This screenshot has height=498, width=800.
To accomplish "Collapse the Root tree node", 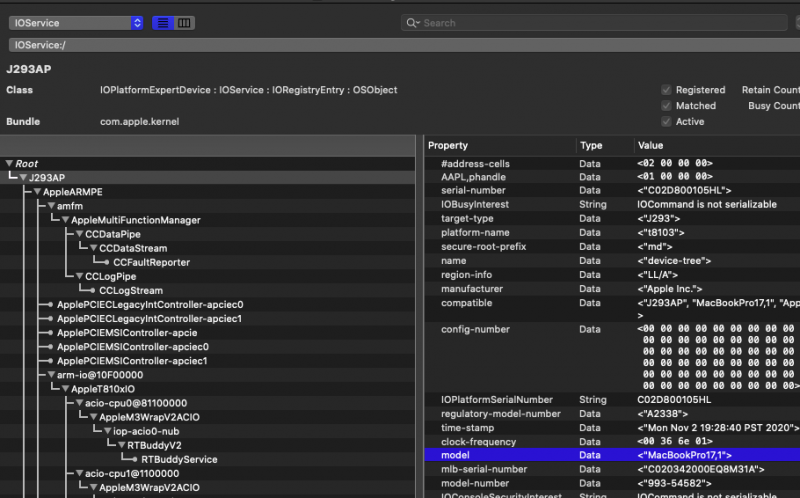I will [x=9, y=164].
